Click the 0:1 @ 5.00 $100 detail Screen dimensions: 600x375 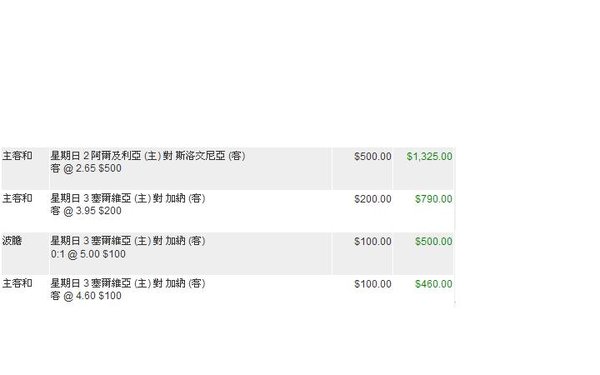[88, 254]
